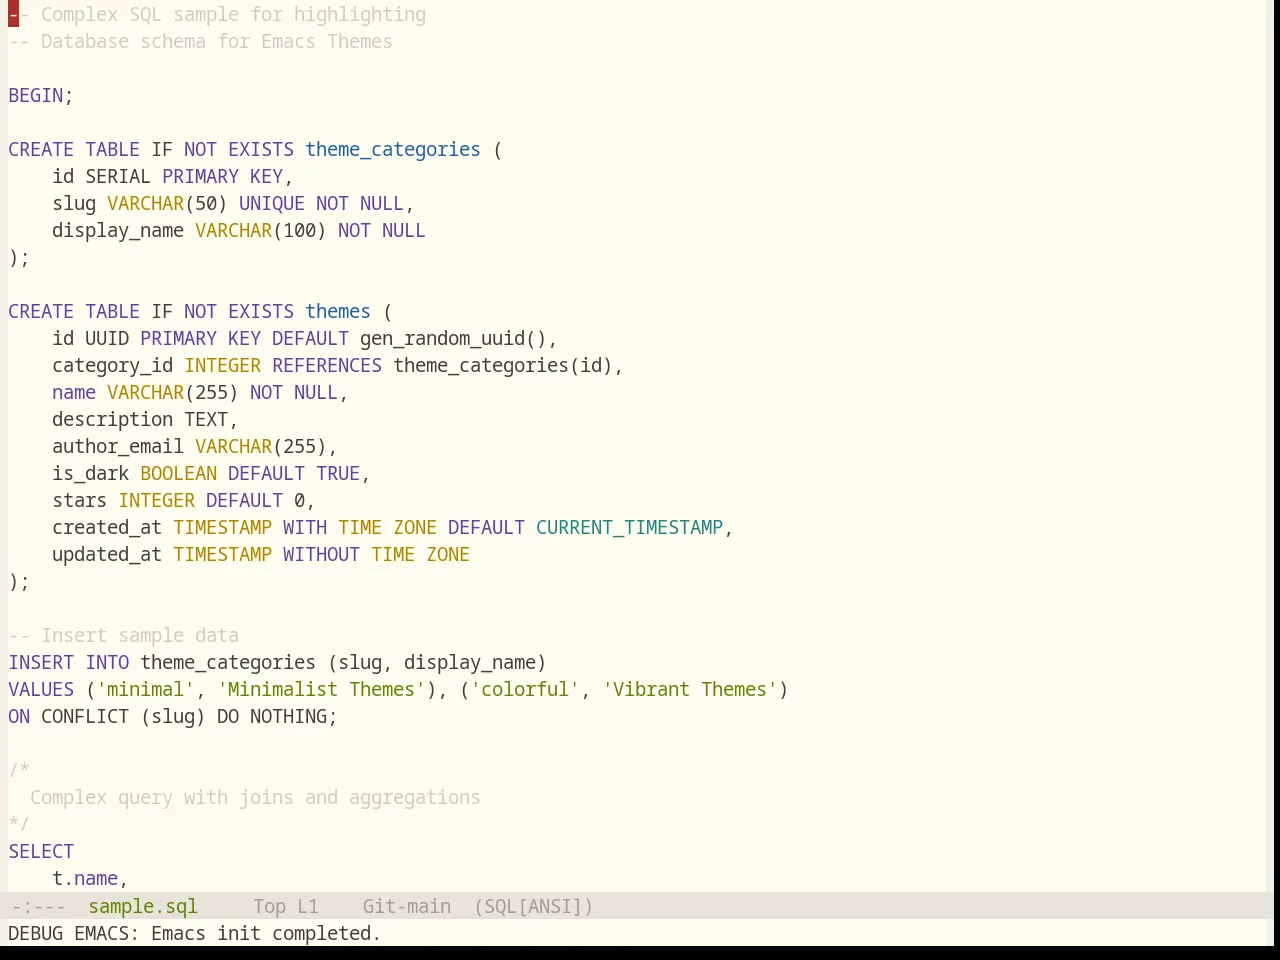The height and width of the screenshot is (960, 1280).
Task: Click the 'minimal' string literal
Action: pos(146,689)
